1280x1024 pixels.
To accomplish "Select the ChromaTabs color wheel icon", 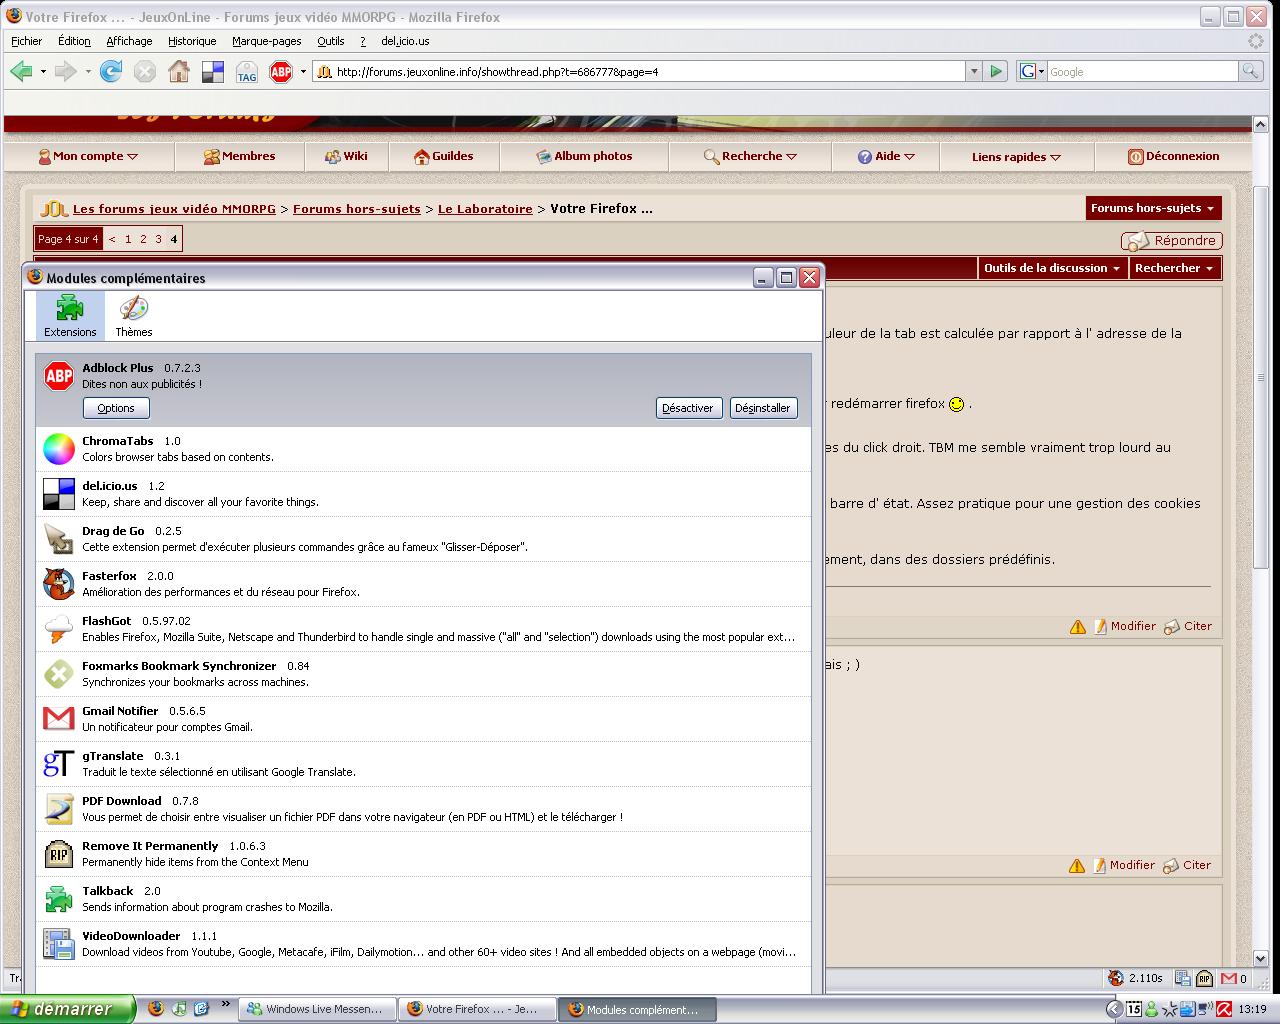I will click(59, 449).
